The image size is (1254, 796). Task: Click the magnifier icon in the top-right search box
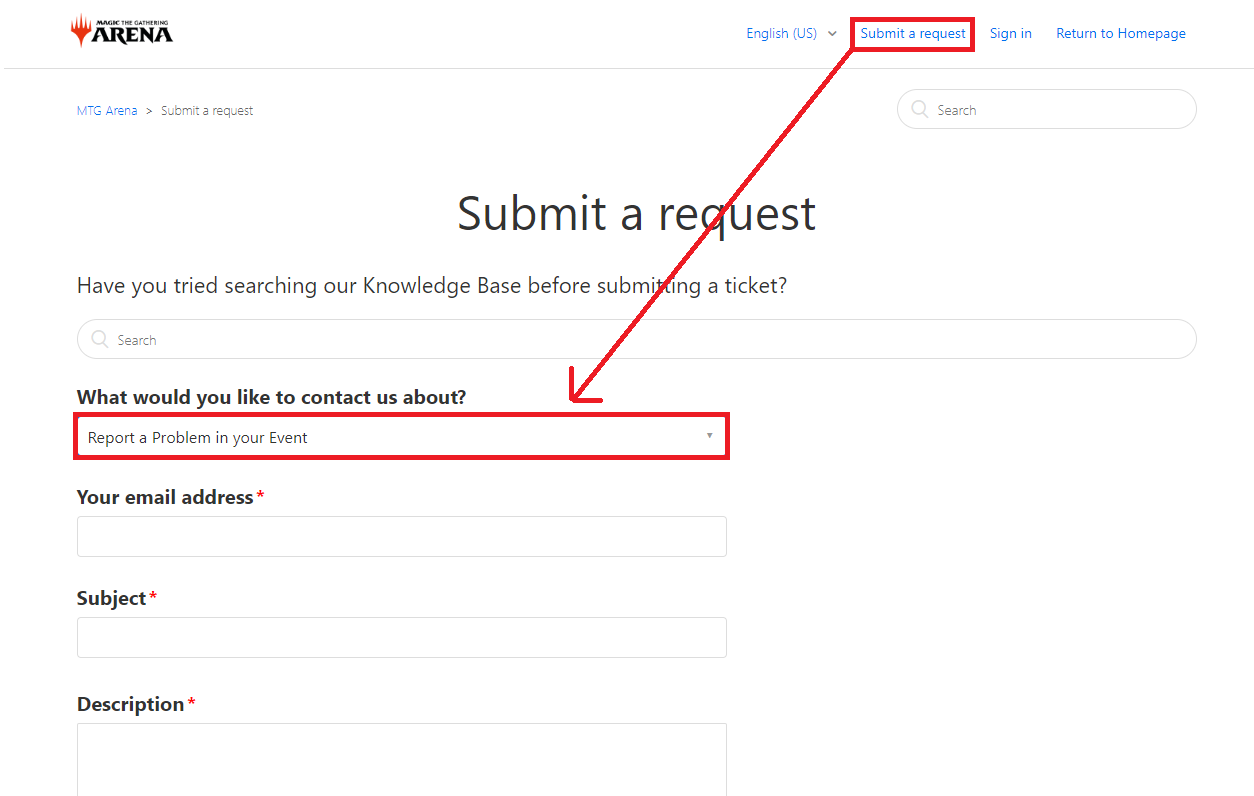(919, 110)
